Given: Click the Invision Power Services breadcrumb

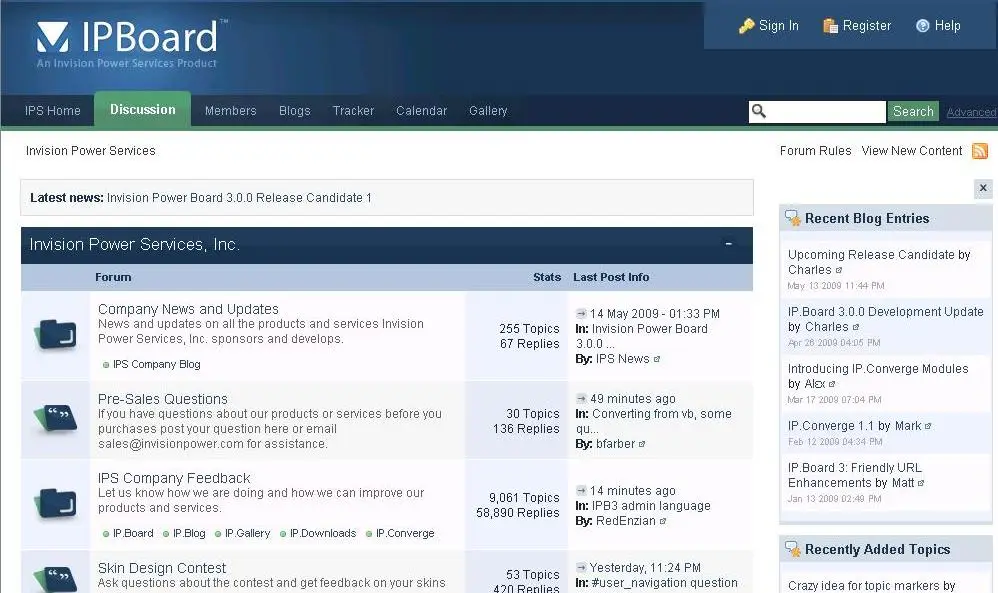Looking at the screenshot, I should pyautogui.click(x=90, y=151).
